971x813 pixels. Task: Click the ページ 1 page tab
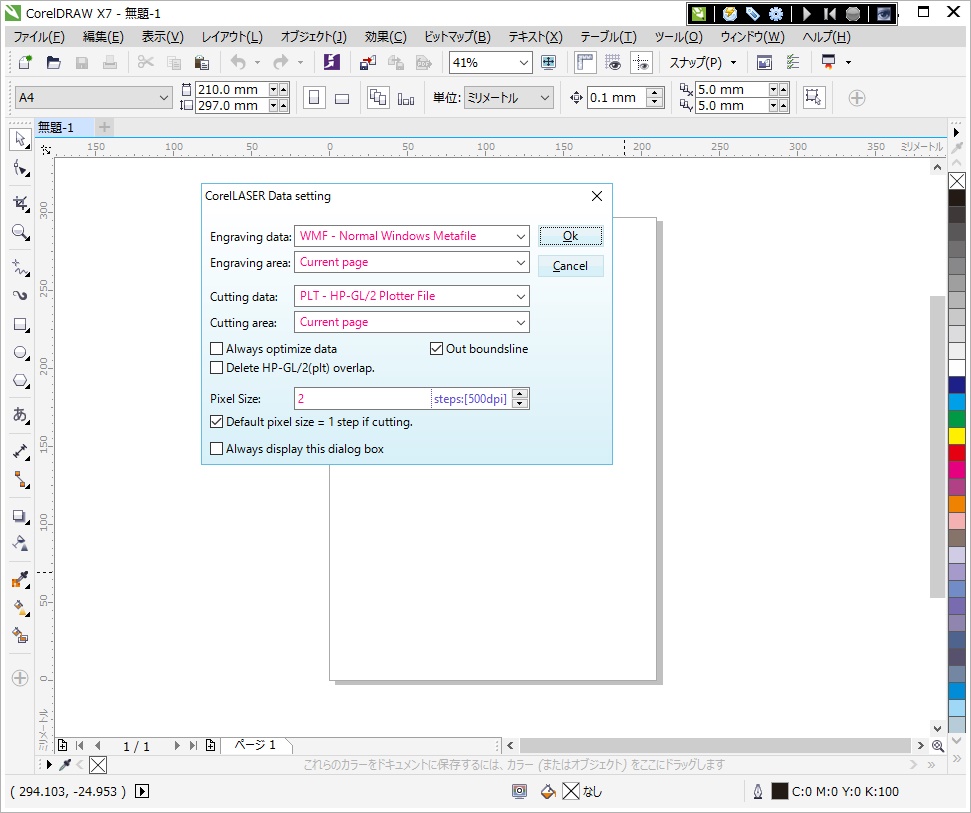point(255,745)
